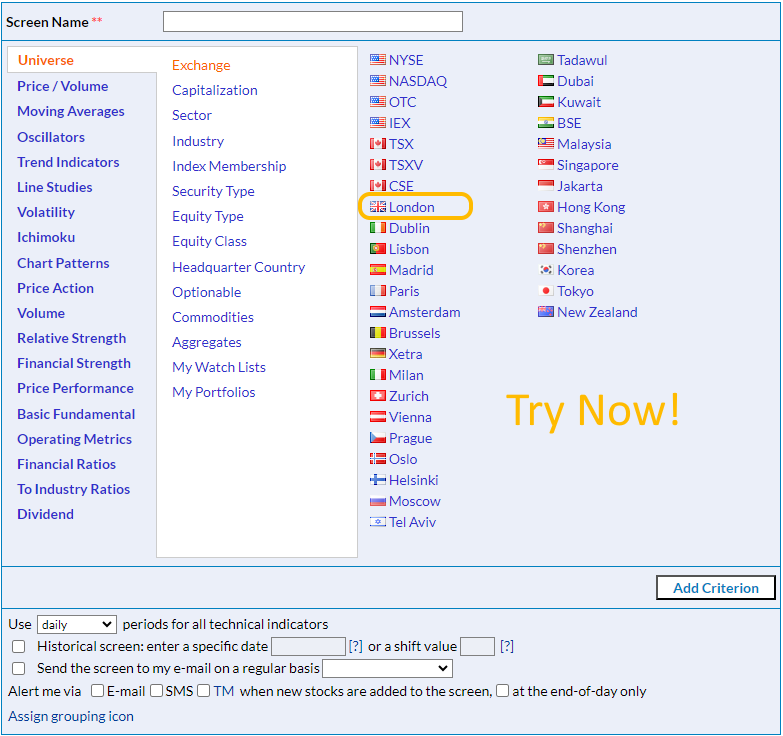Enable the Historical screen checkbox

point(19,647)
